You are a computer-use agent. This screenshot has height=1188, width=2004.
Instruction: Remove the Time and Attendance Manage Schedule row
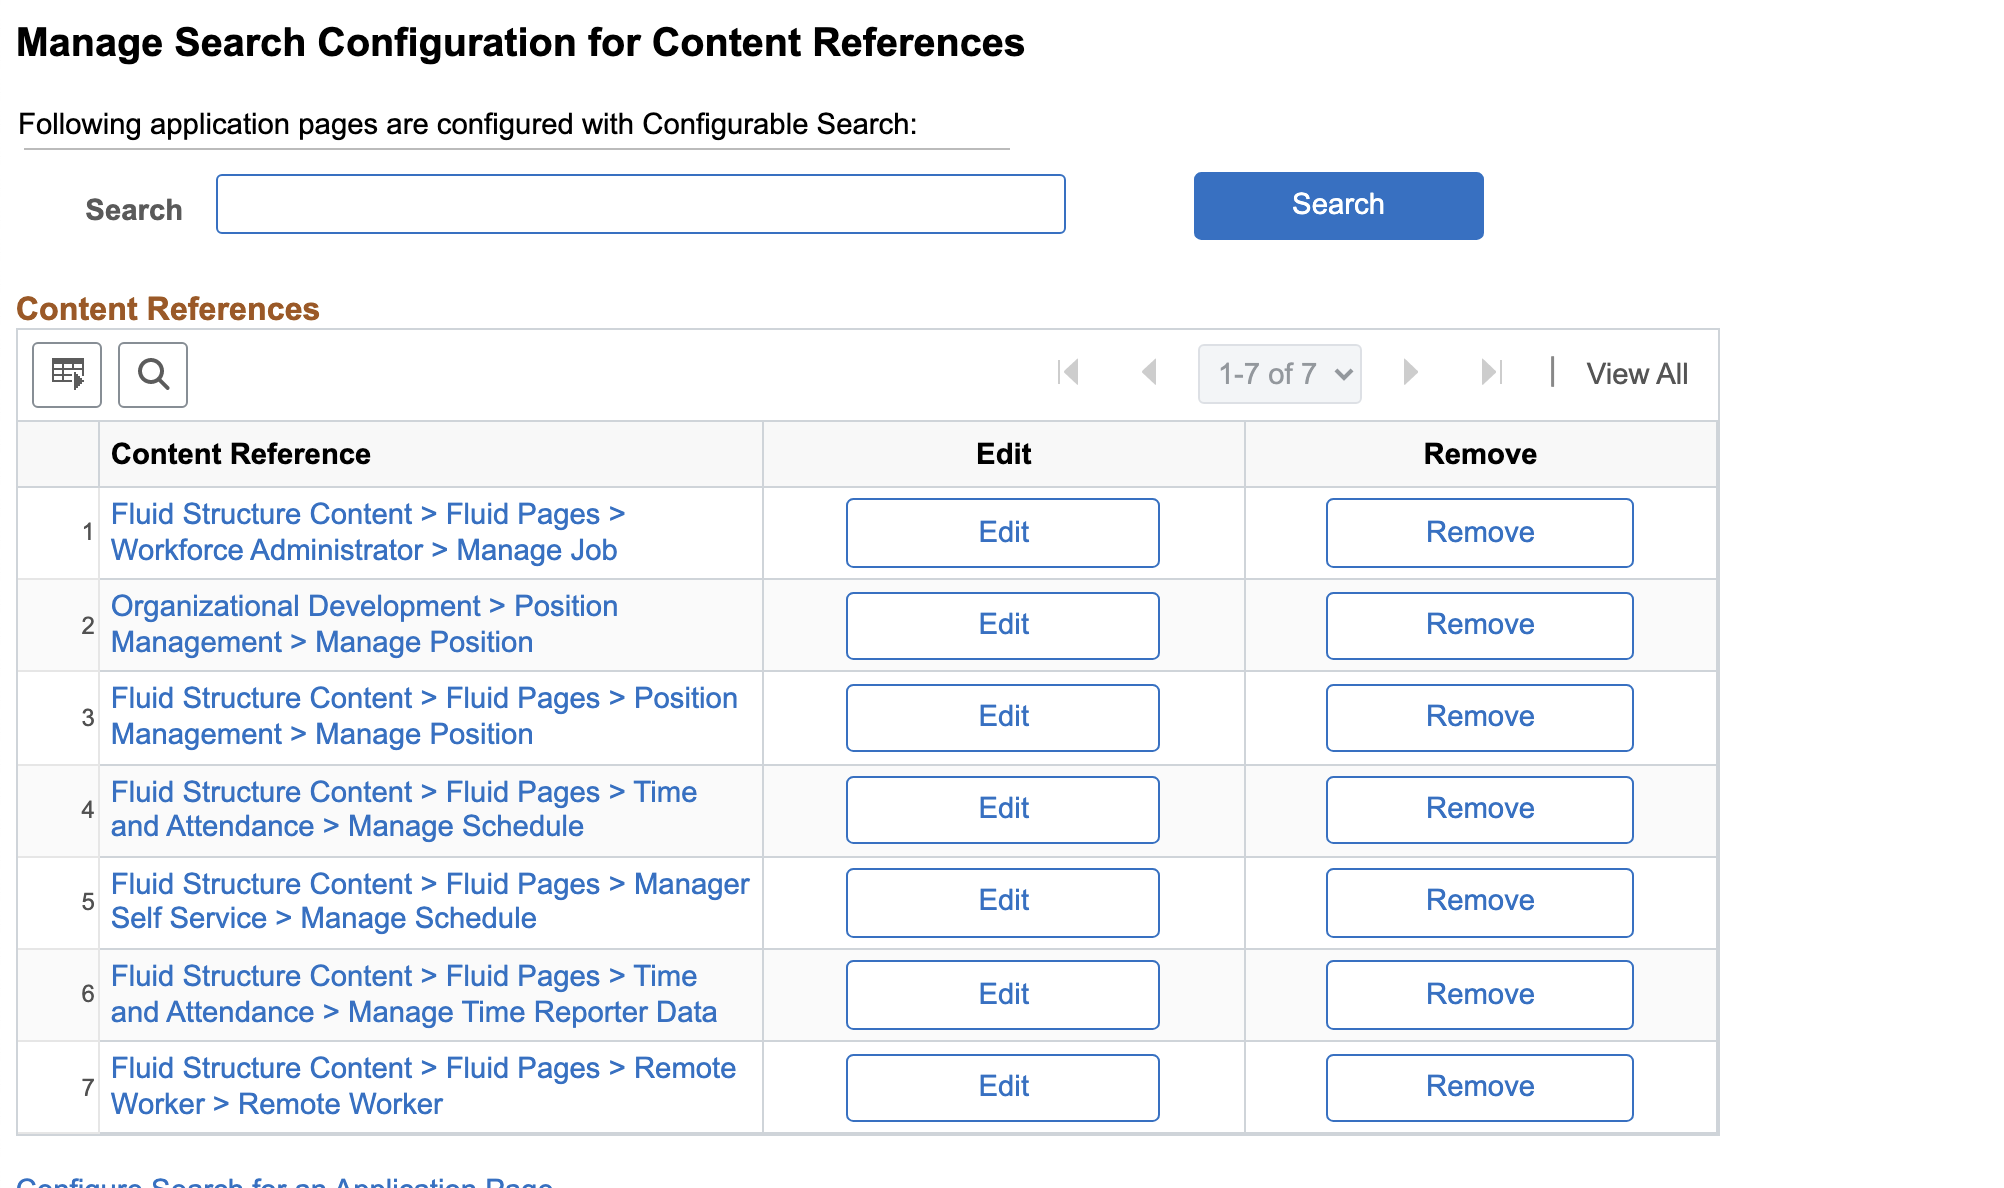tap(1479, 809)
